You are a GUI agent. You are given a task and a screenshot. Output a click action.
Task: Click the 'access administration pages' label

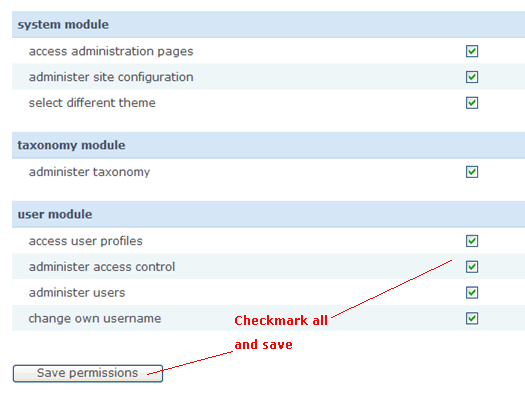[111, 52]
